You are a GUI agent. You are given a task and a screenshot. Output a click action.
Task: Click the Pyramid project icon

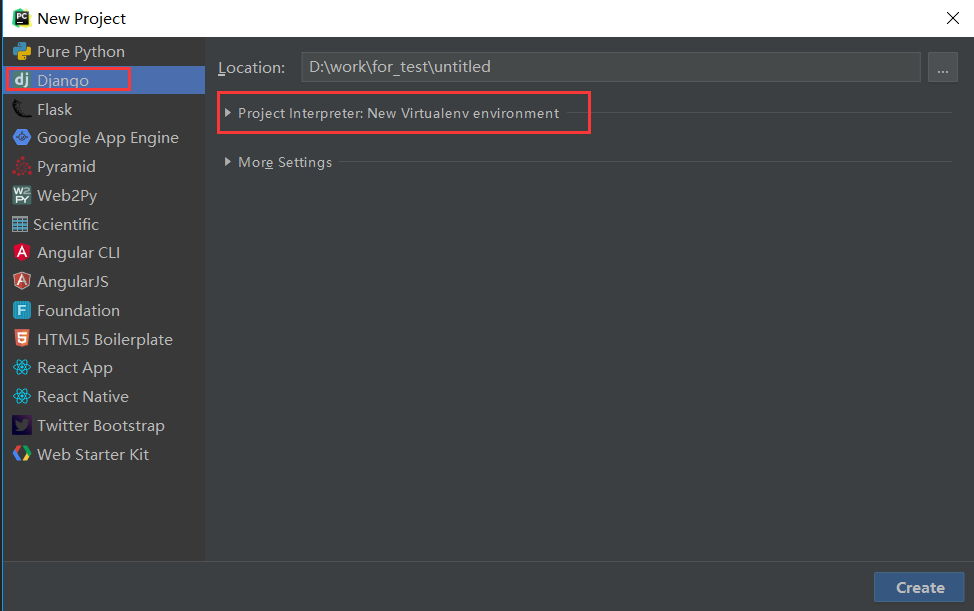(21, 167)
